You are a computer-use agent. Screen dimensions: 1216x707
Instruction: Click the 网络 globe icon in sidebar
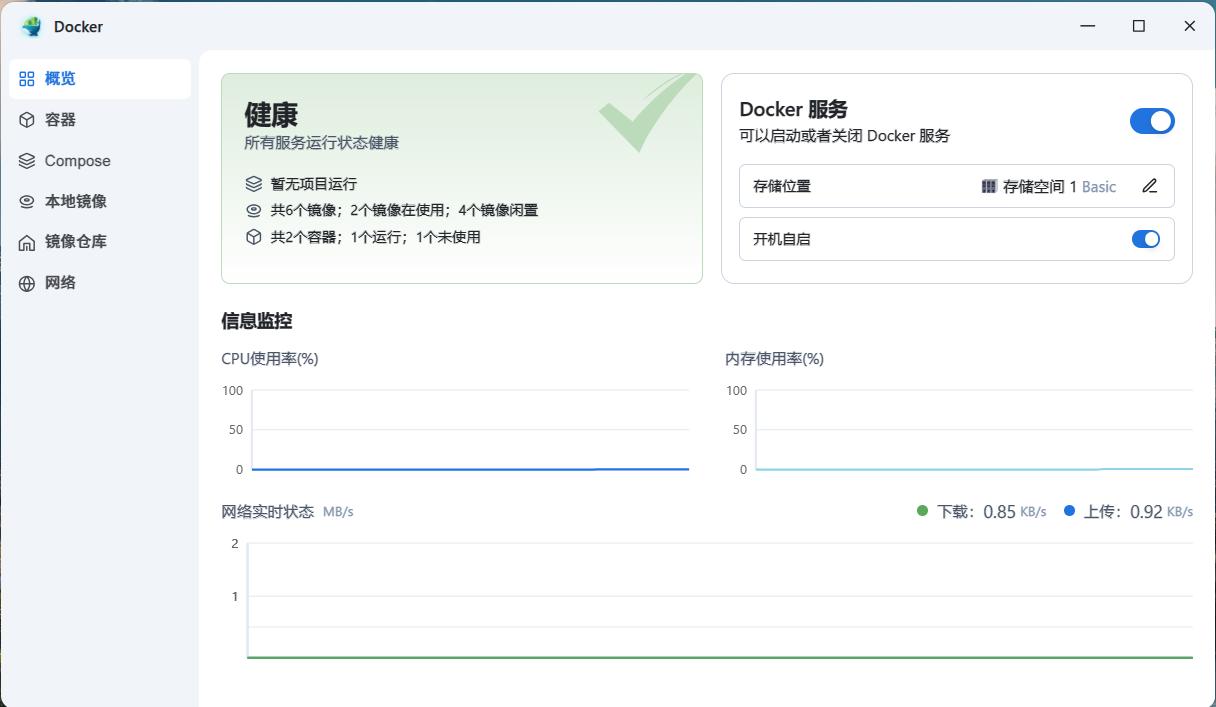point(27,283)
